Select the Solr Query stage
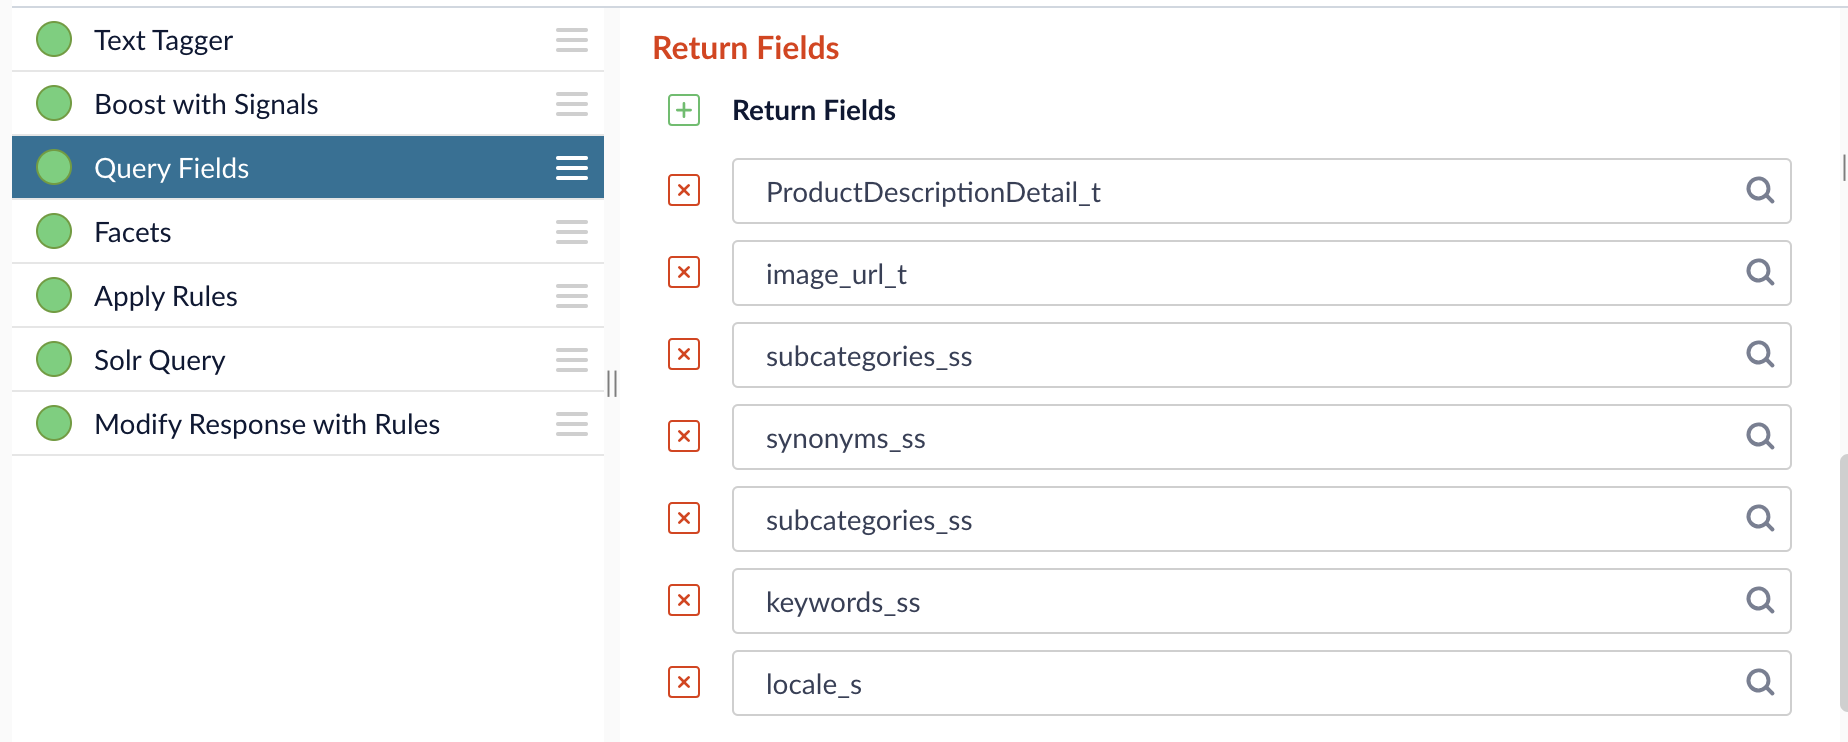This screenshot has height=742, width=1848. point(160,360)
